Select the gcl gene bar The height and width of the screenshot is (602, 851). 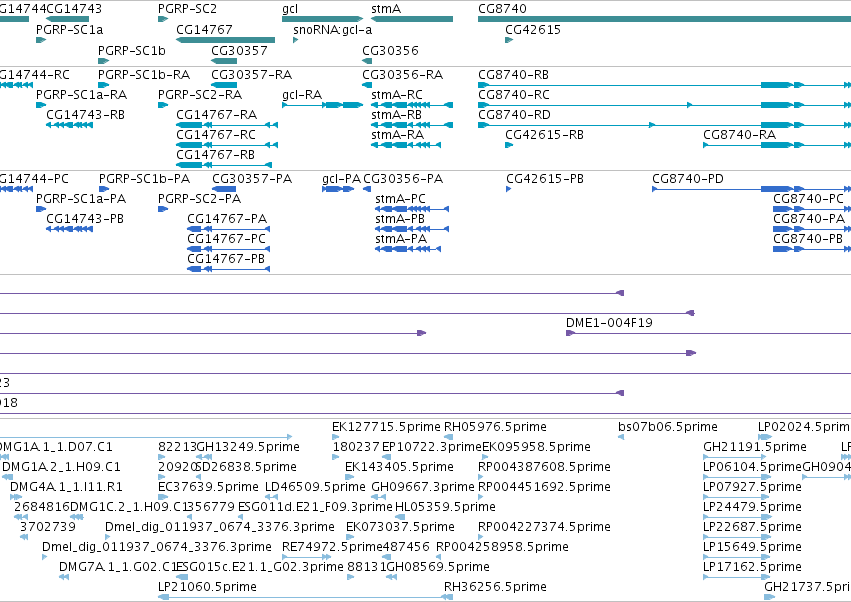[322, 19]
